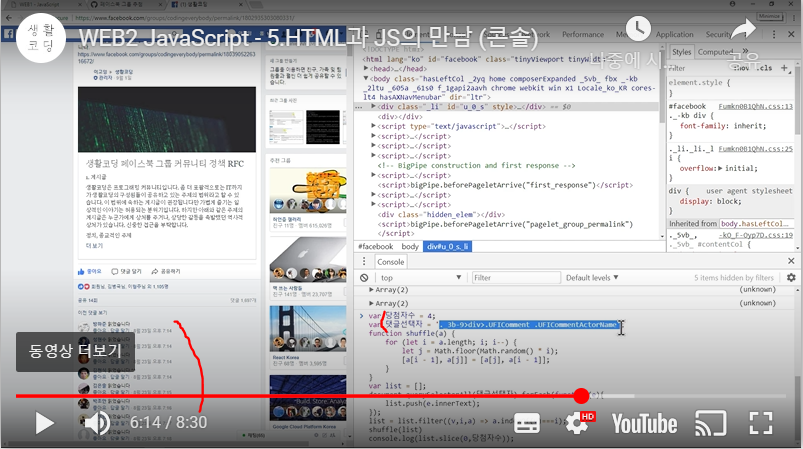Close the console drawer

791,261
